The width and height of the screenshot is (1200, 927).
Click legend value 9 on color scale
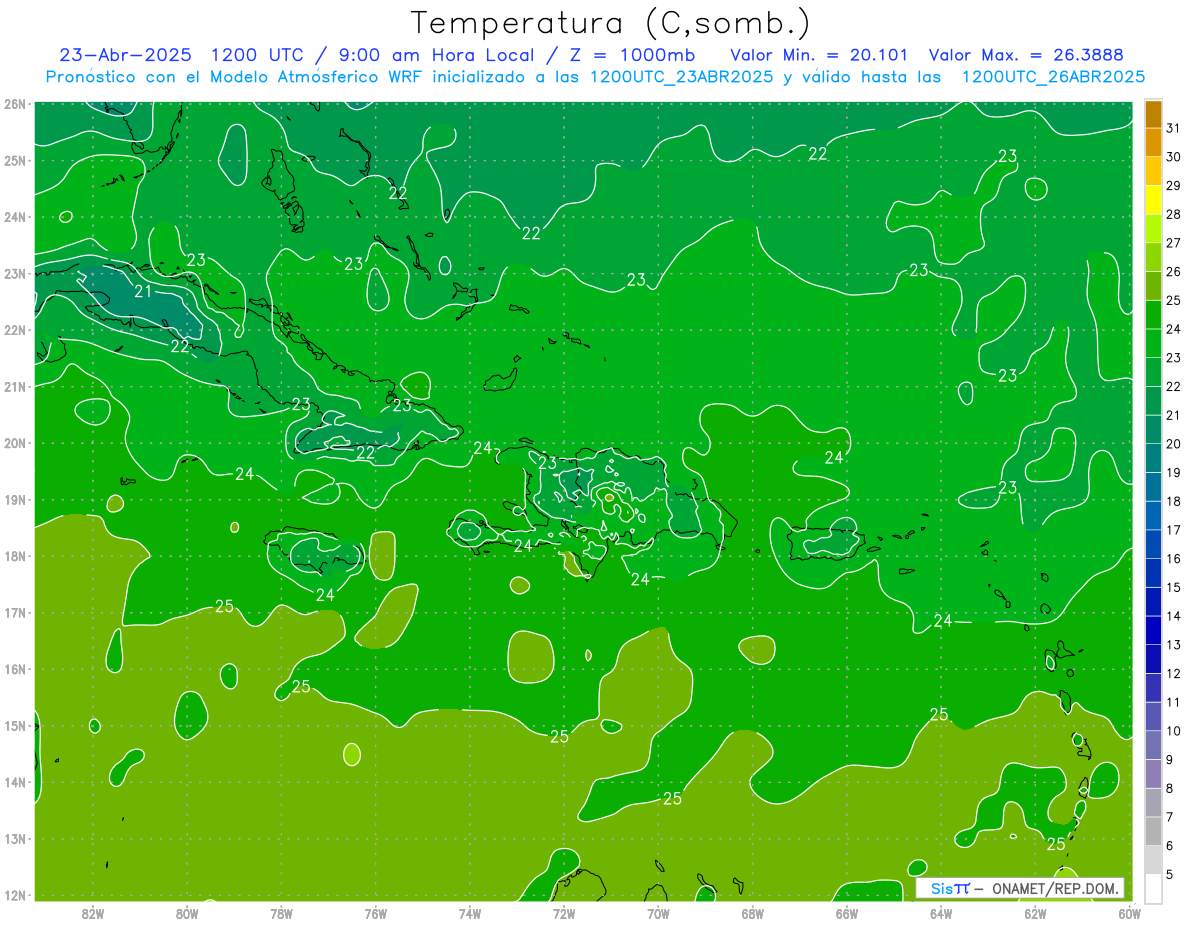click(1169, 760)
